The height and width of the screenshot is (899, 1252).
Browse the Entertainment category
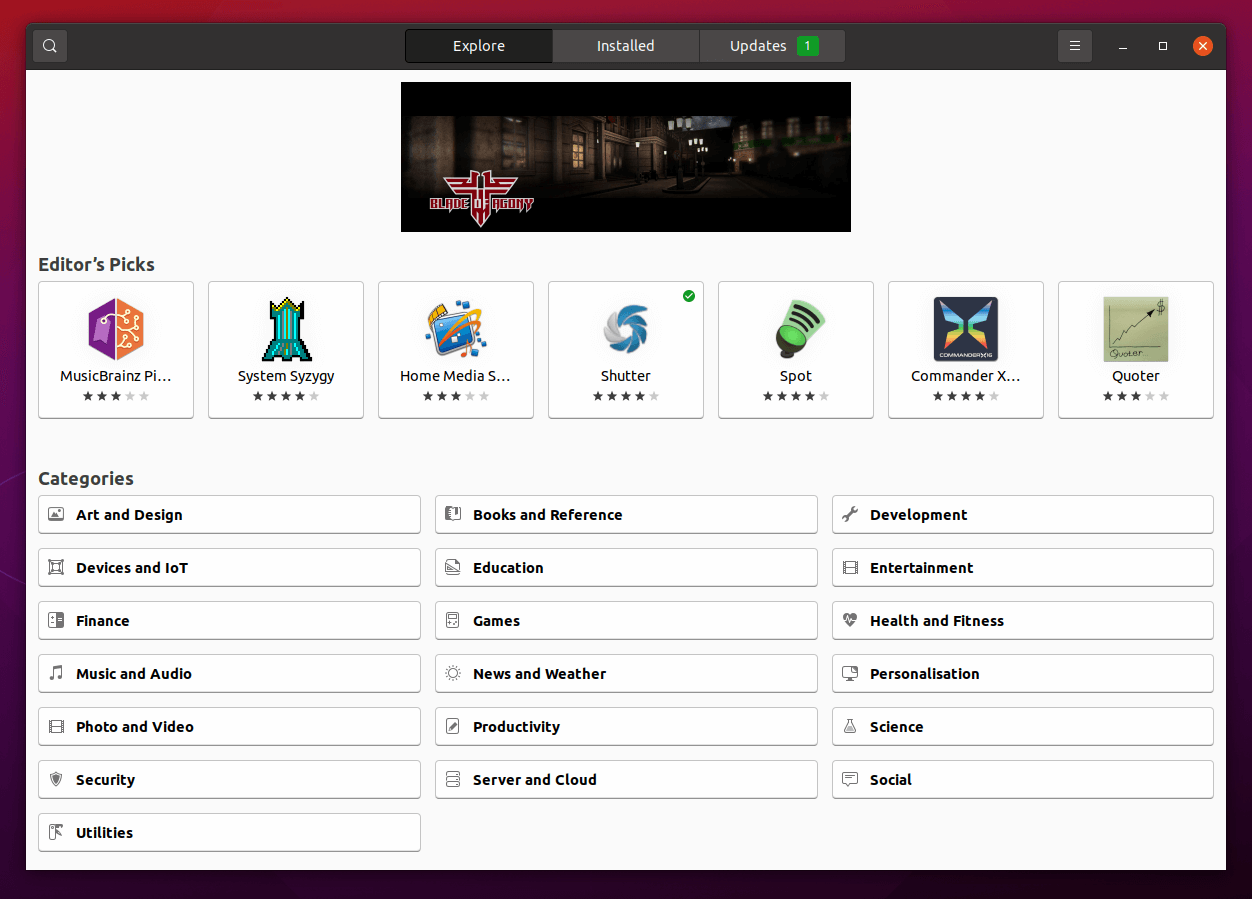(1023, 568)
